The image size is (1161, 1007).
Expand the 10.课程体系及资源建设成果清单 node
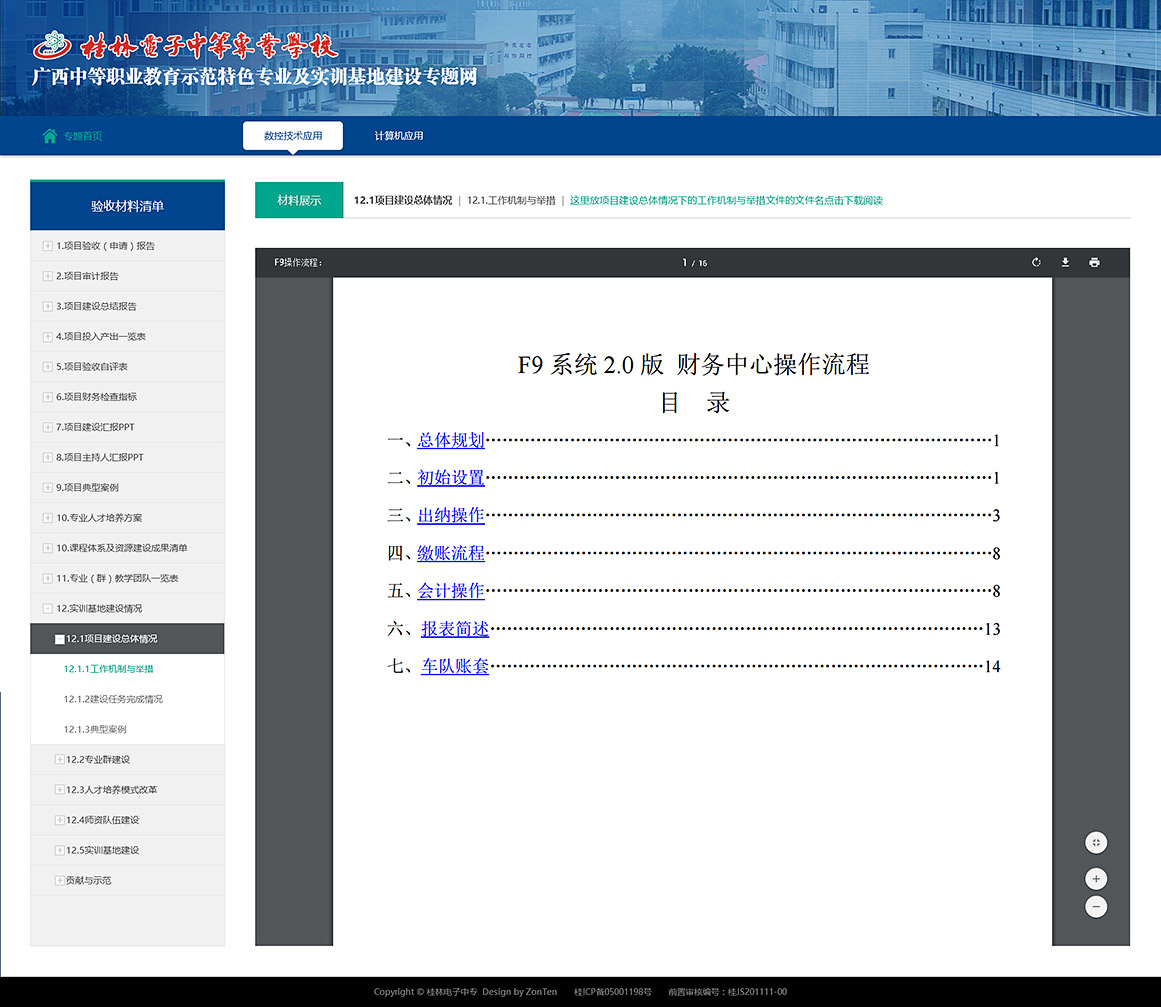click(47, 549)
